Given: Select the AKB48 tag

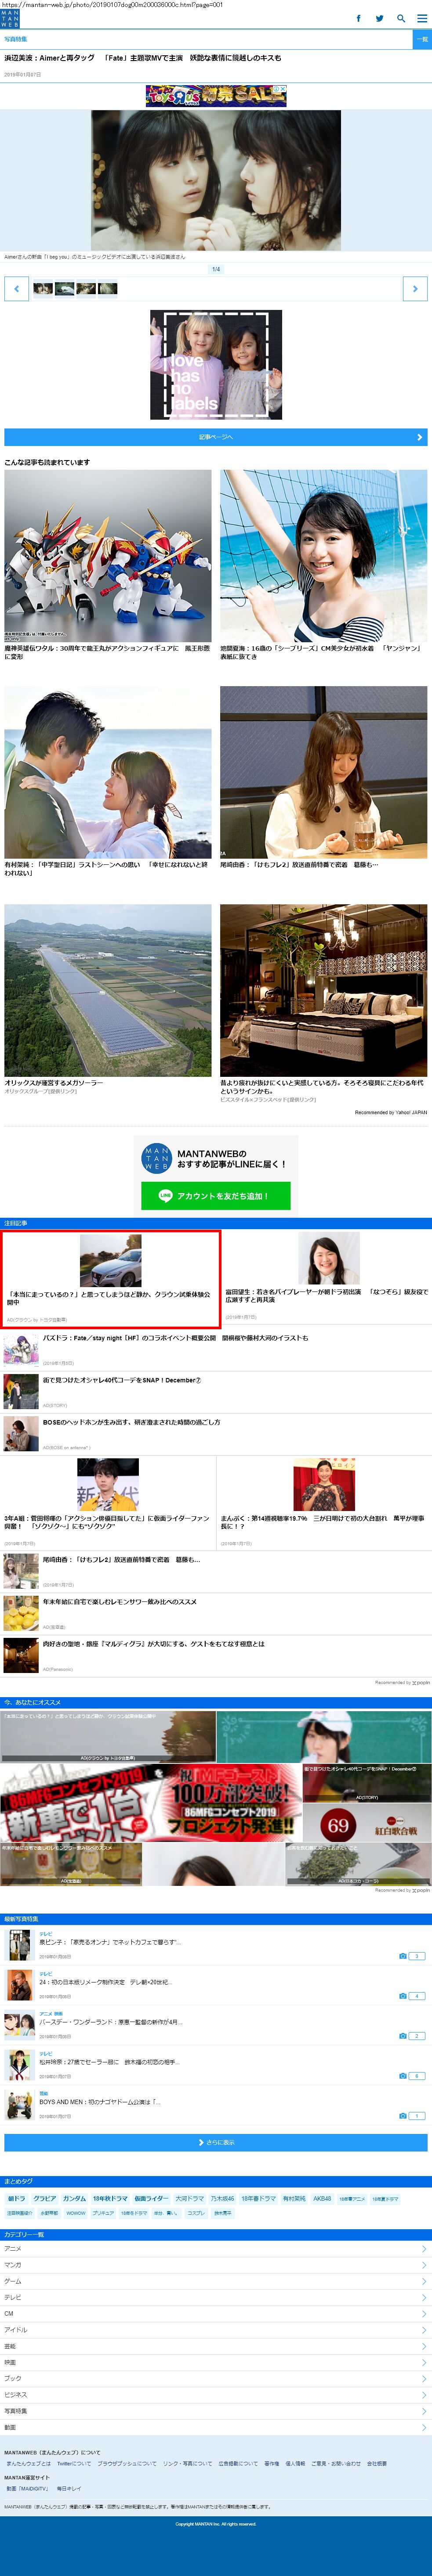Looking at the screenshot, I should (322, 2199).
